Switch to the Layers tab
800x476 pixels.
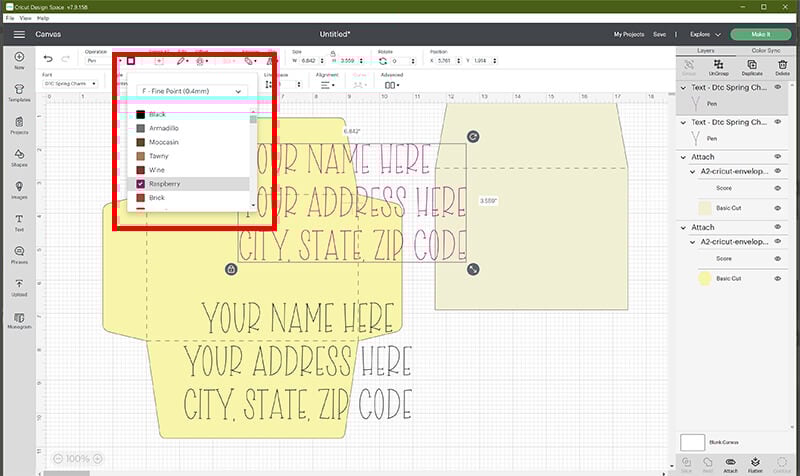(706, 51)
